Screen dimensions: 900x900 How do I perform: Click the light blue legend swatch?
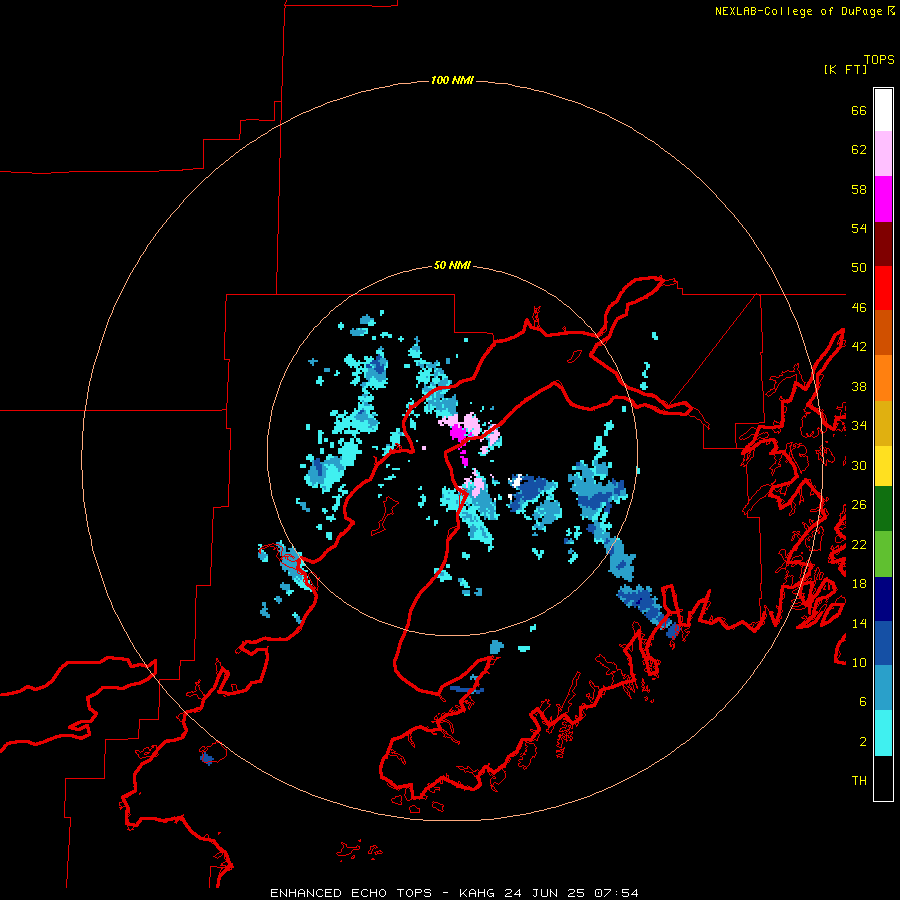pos(883,688)
